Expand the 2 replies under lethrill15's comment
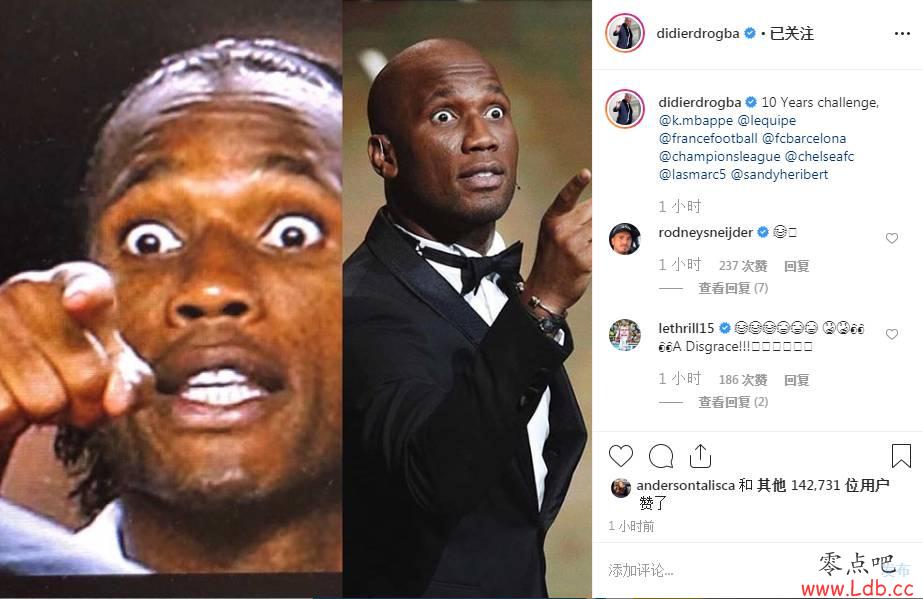This screenshot has width=923, height=599. pyautogui.click(x=733, y=402)
